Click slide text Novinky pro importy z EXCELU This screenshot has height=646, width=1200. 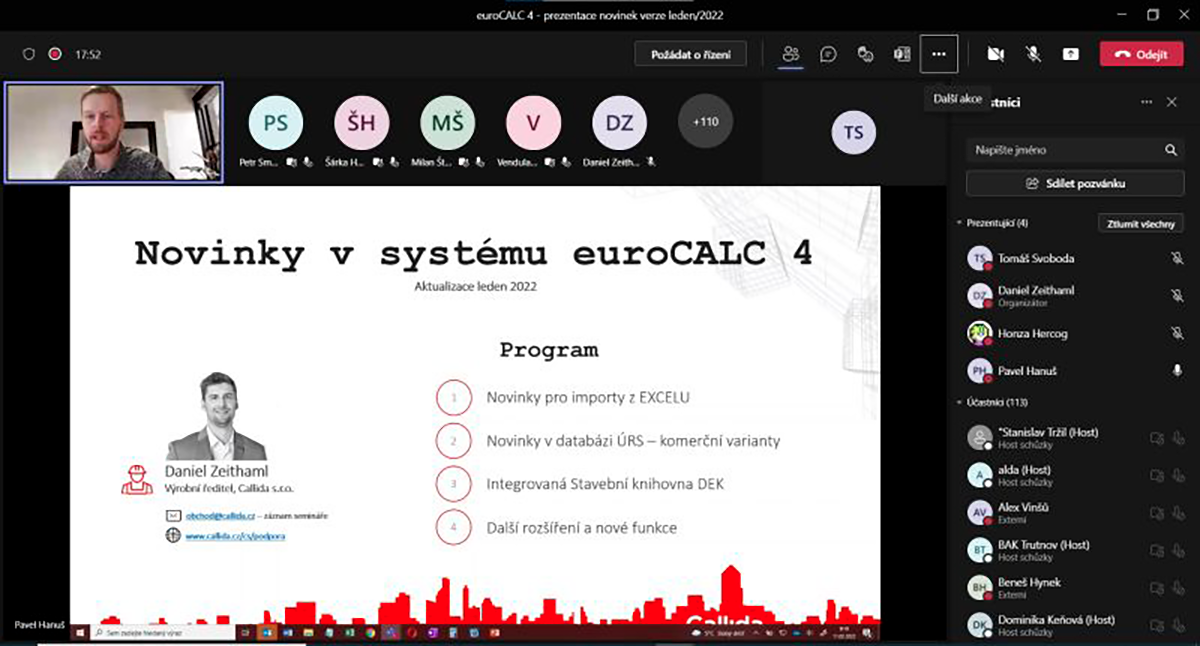tap(588, 397)
